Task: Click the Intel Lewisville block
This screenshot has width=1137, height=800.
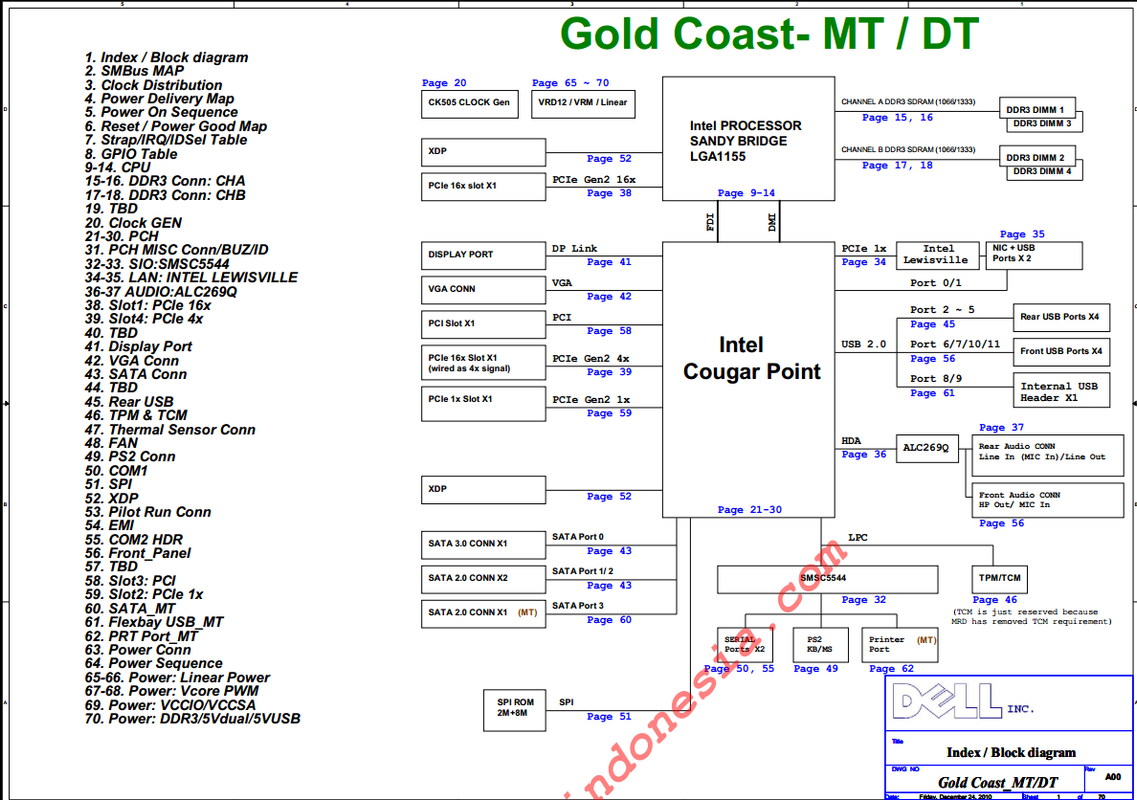Action: tap(938, 255)
